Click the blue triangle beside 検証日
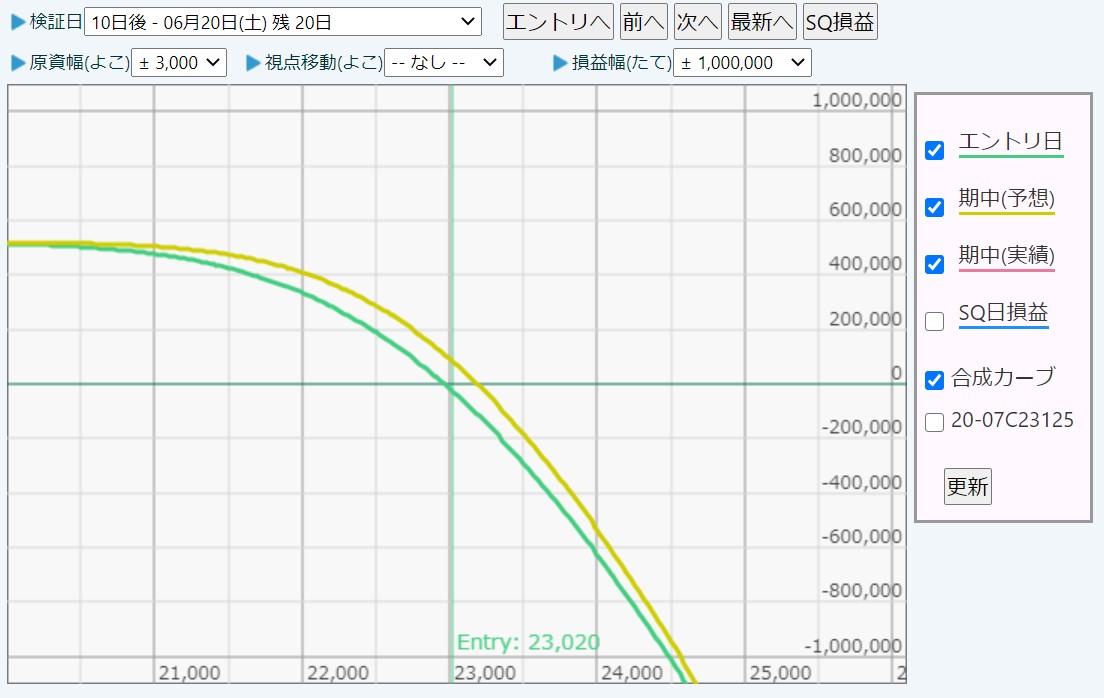 click(18, 22)
